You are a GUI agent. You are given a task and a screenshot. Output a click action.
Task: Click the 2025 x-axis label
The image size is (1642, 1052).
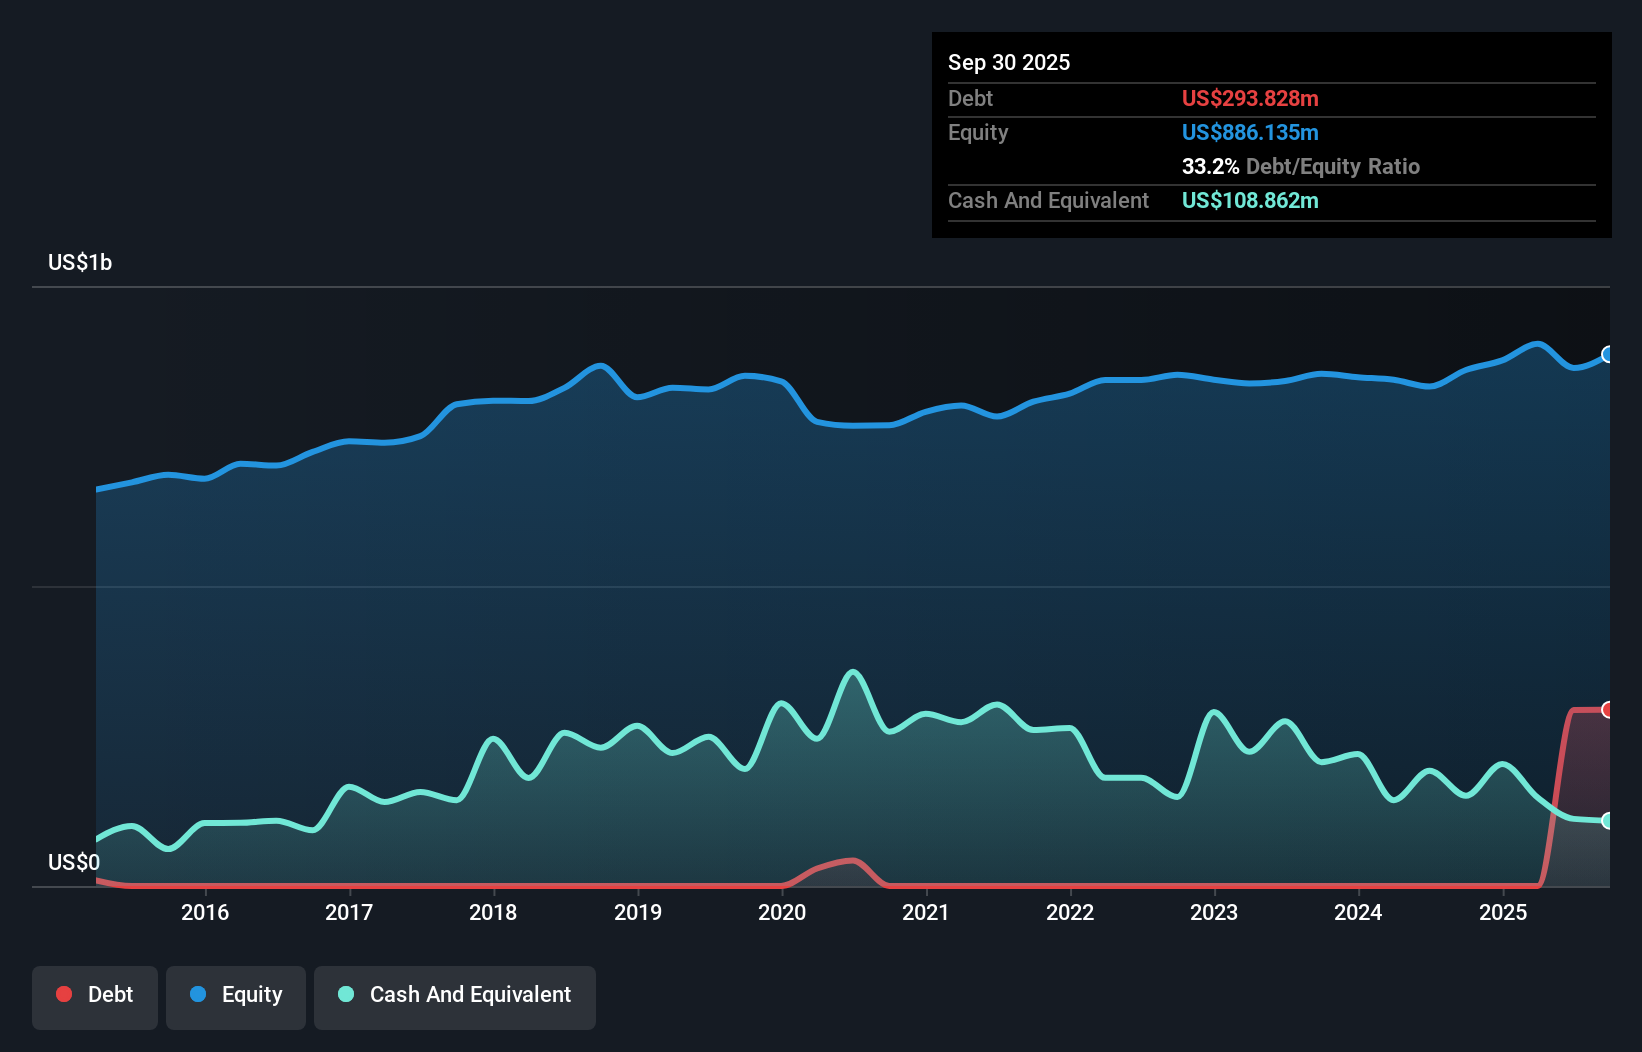1503,912
